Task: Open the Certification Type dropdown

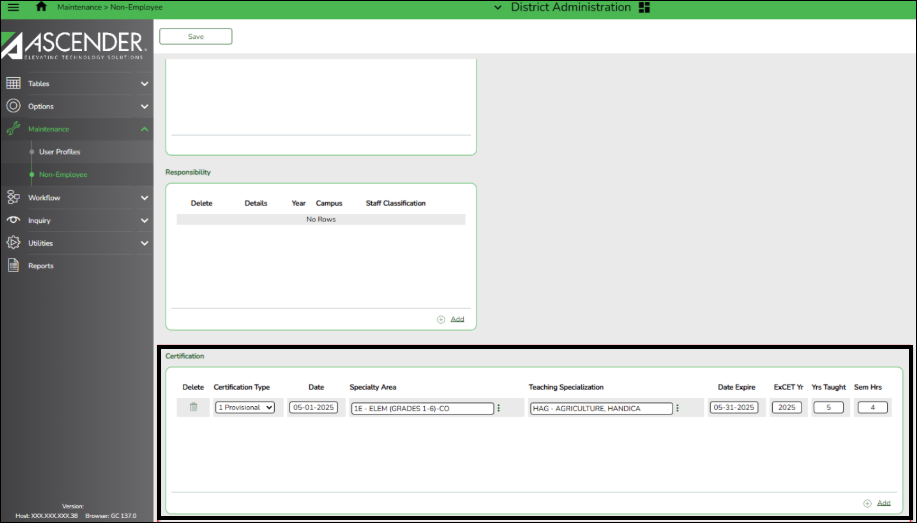Action: [245, 408]
